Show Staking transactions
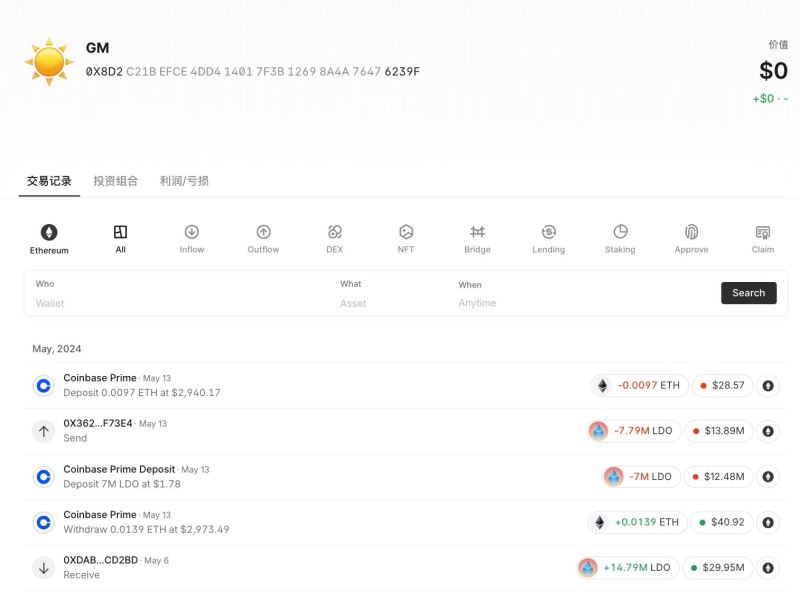Image resolution: width=800 pixels, height=601 pixels. pos(620,232)
